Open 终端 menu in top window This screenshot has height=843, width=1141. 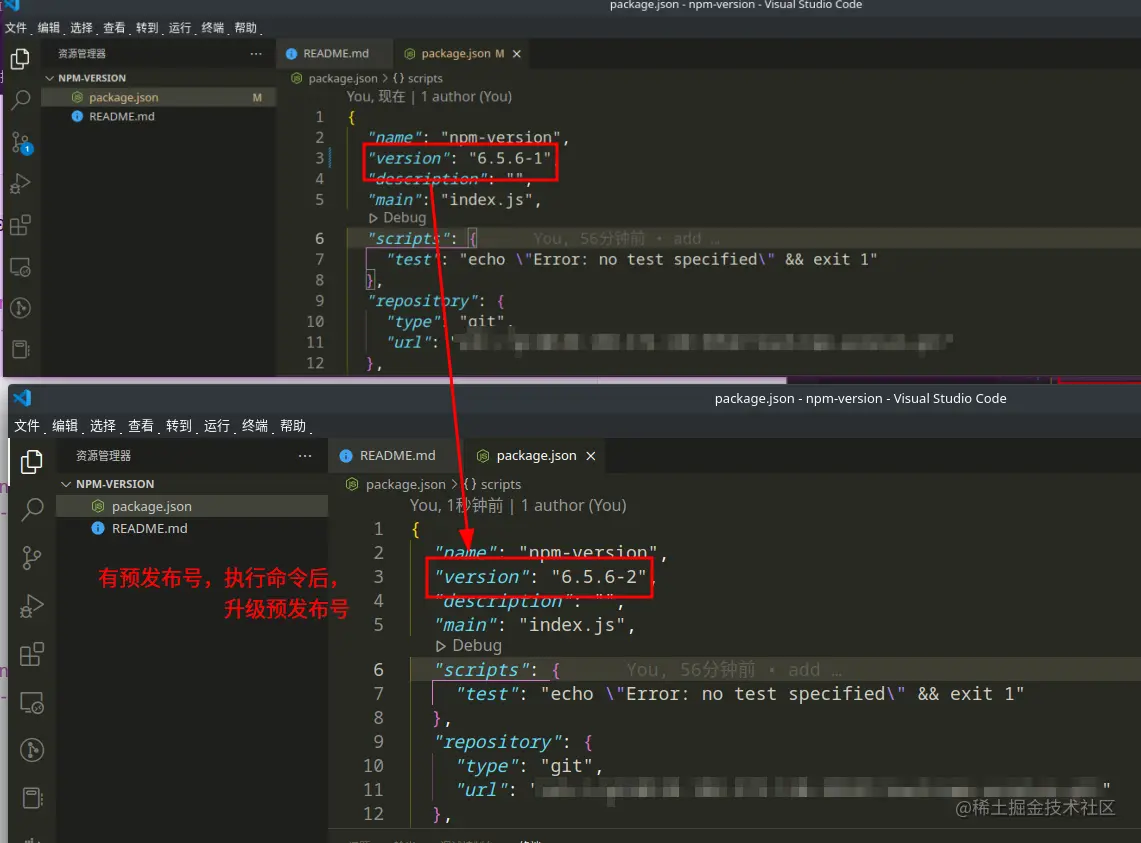(x=212, y=28)
